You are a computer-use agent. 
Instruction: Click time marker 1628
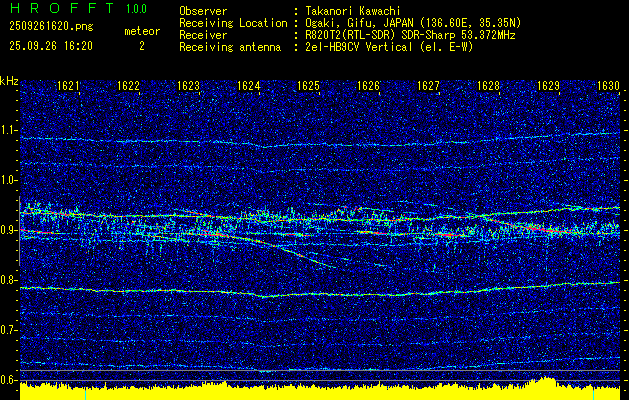tap(488, 85)
